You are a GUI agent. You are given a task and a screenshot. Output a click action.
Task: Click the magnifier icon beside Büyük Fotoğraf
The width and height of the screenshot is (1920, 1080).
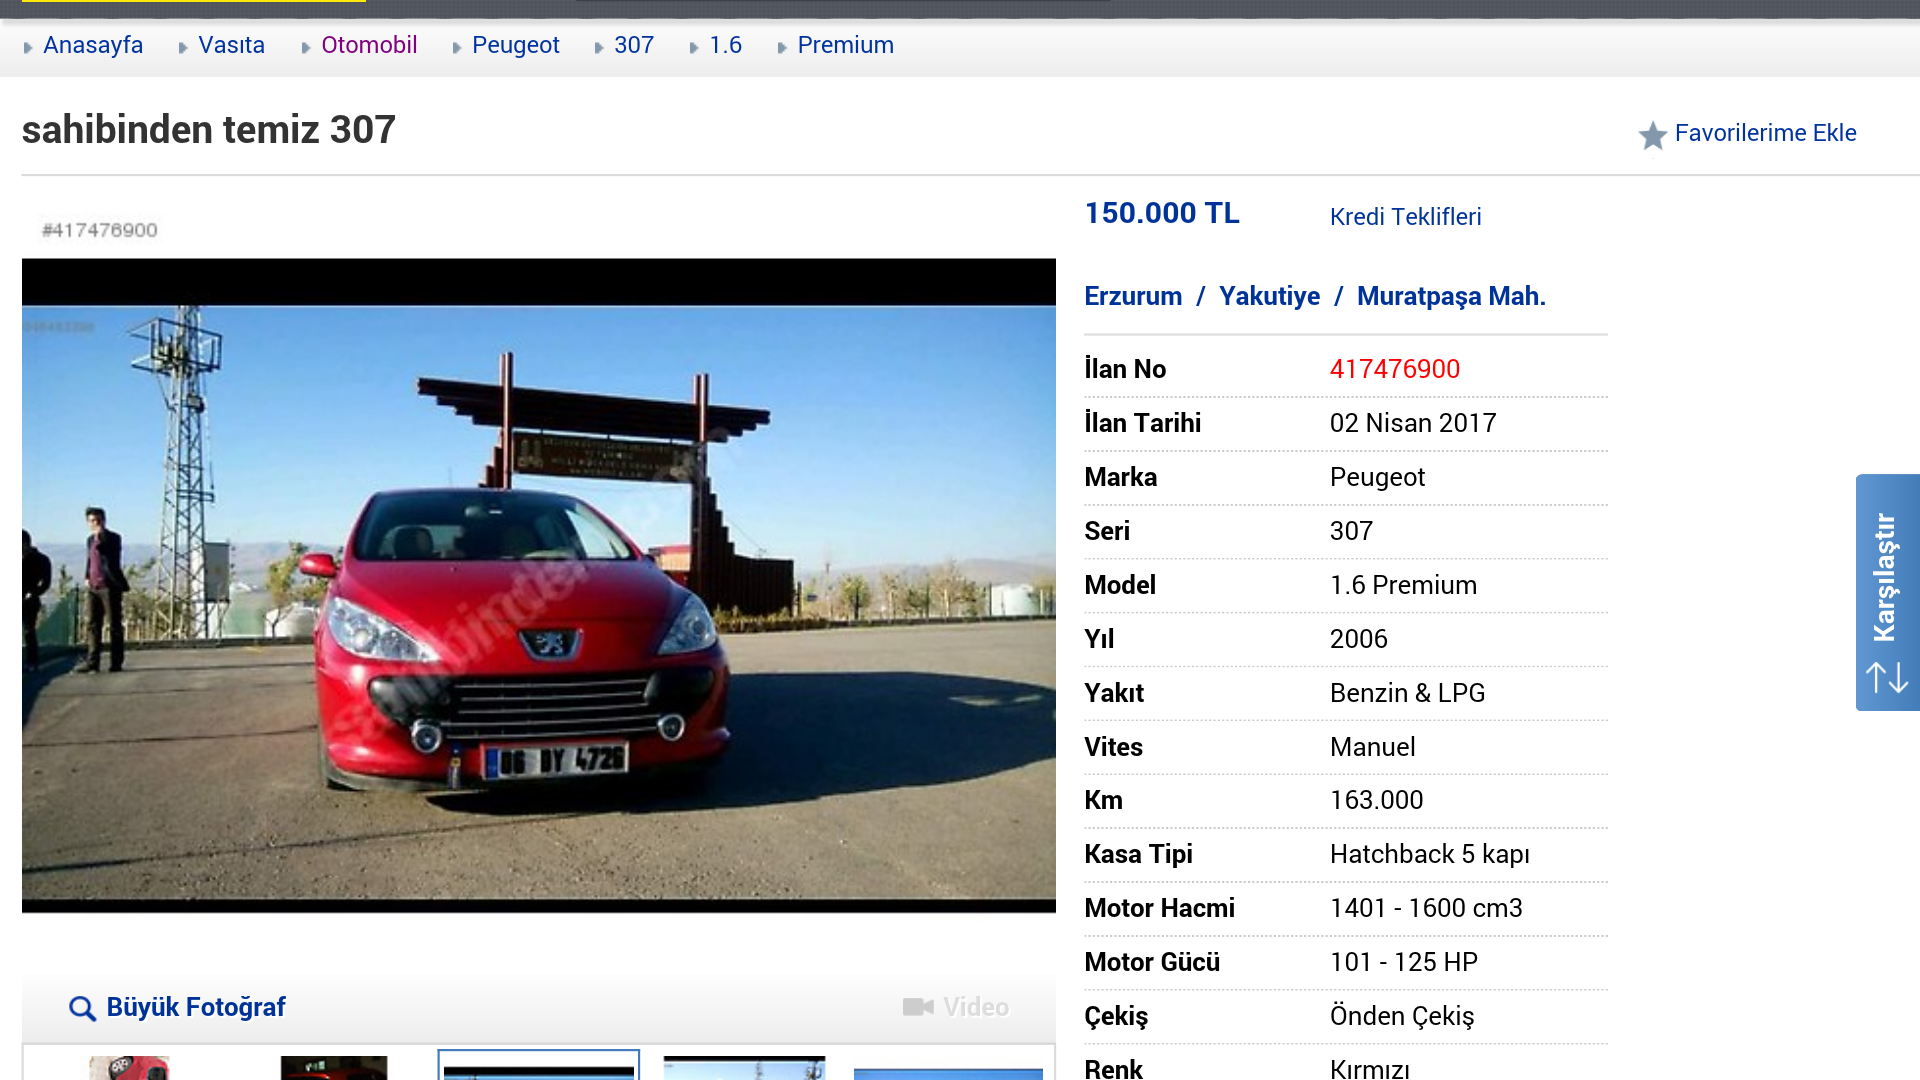[x=82, y=1008]
